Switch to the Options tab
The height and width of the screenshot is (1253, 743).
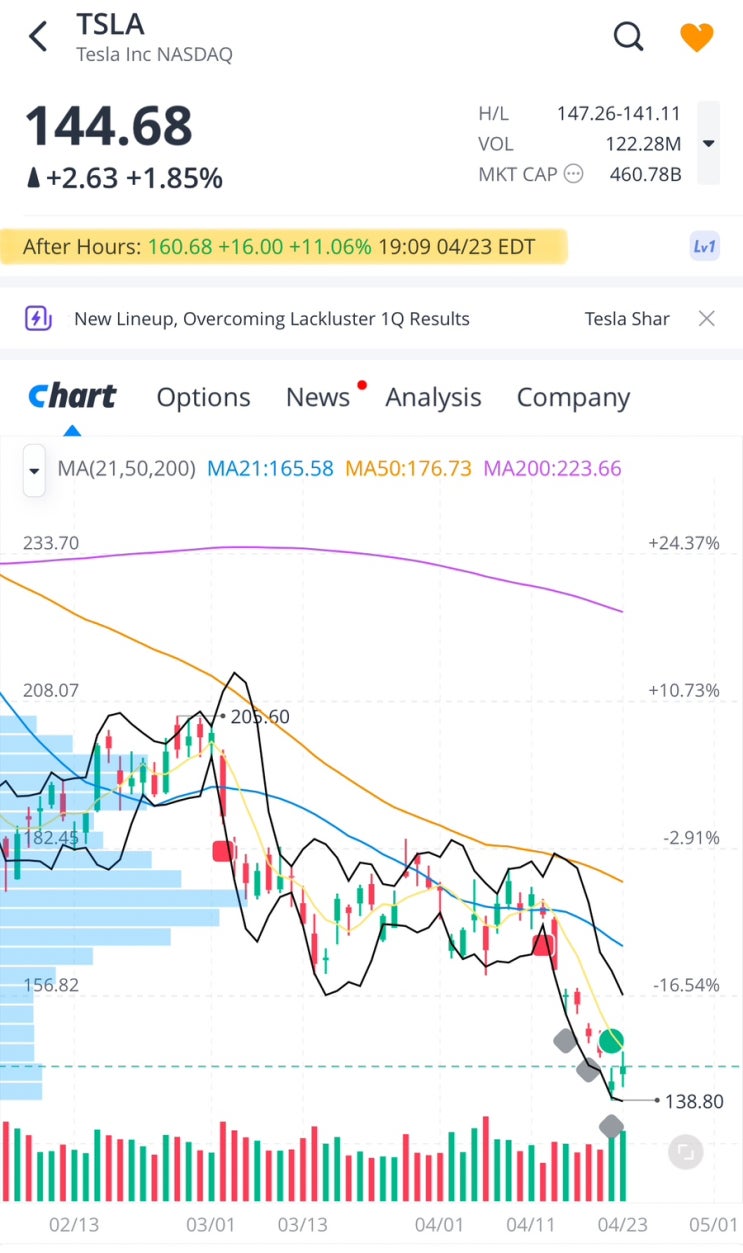203,397
